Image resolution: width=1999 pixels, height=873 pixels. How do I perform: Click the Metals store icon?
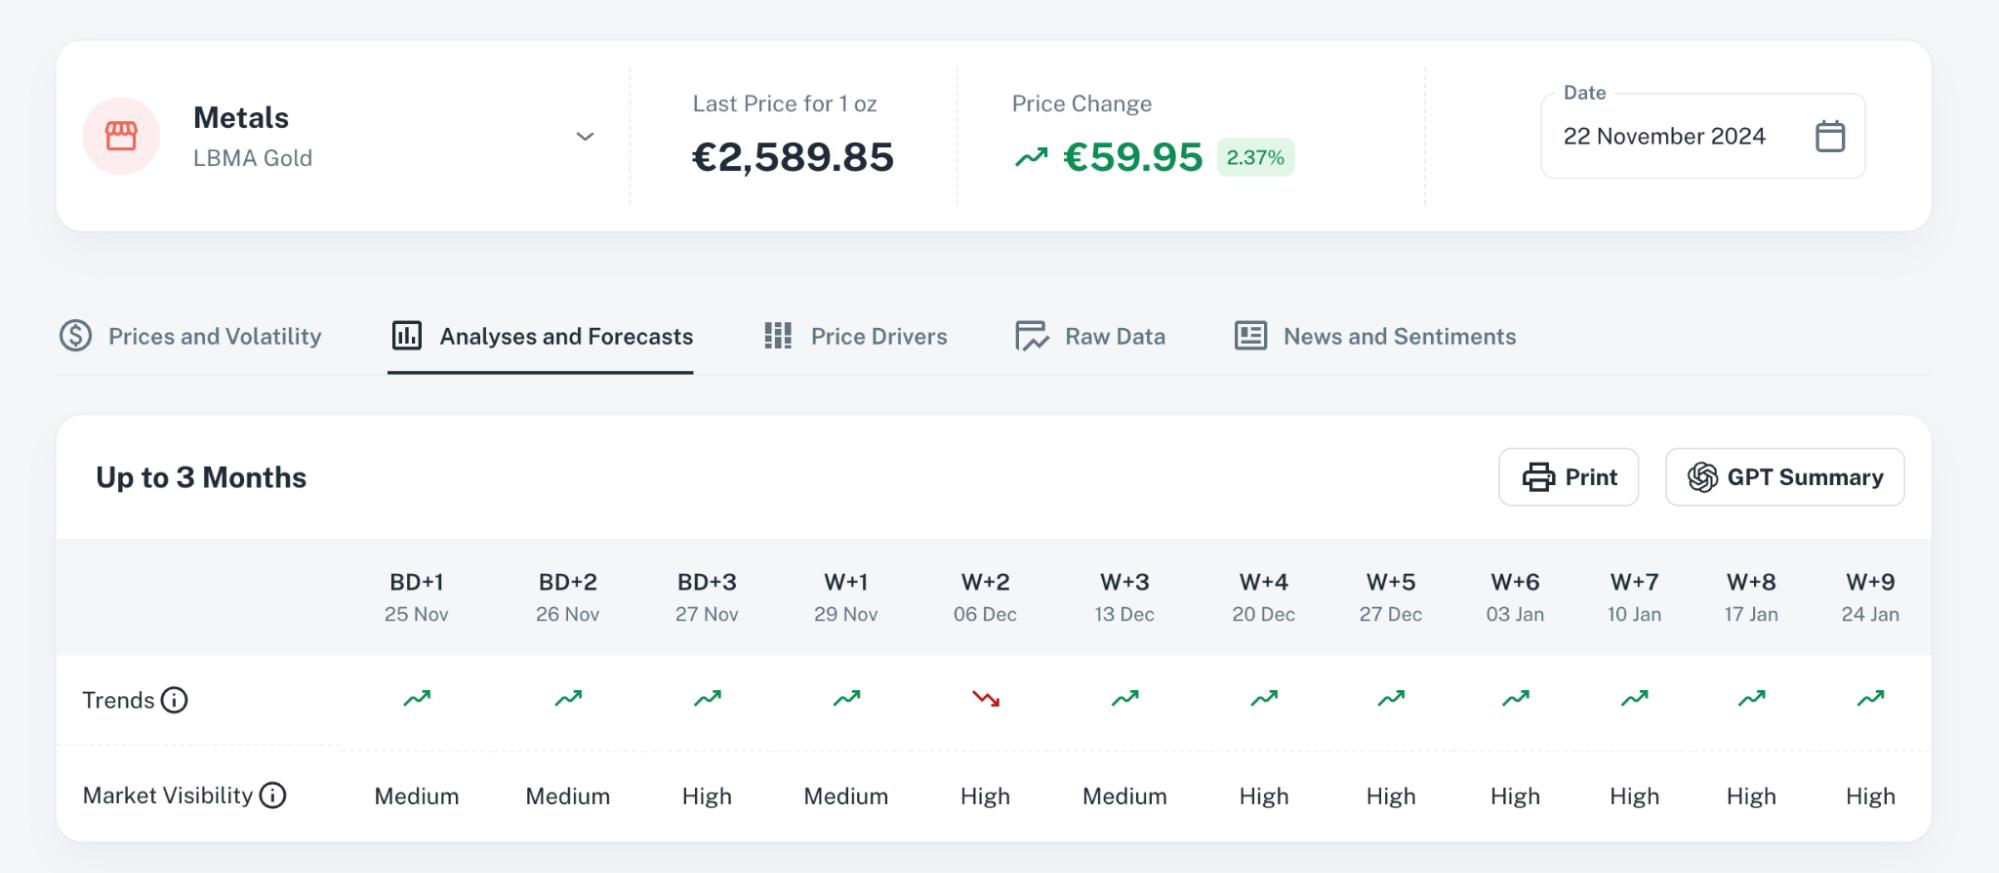[121, 136]
